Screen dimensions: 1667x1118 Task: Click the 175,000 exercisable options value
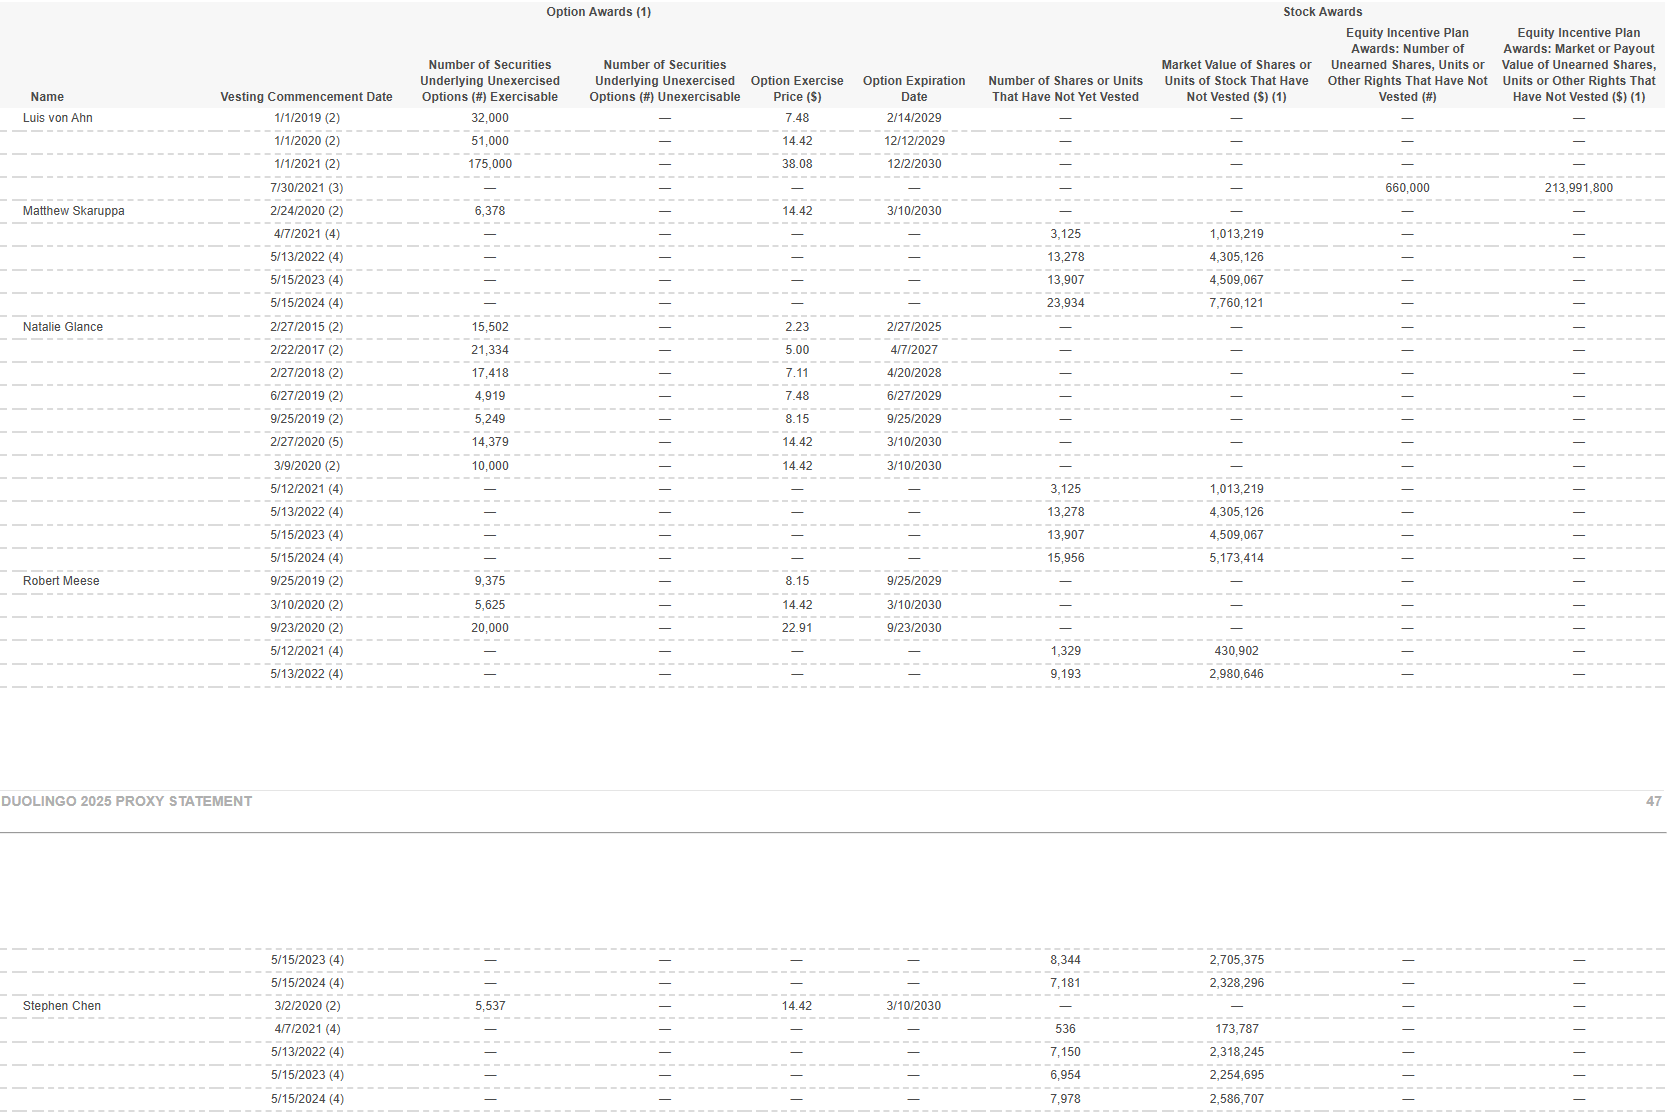pyautogui.click(x=490, y=164)
